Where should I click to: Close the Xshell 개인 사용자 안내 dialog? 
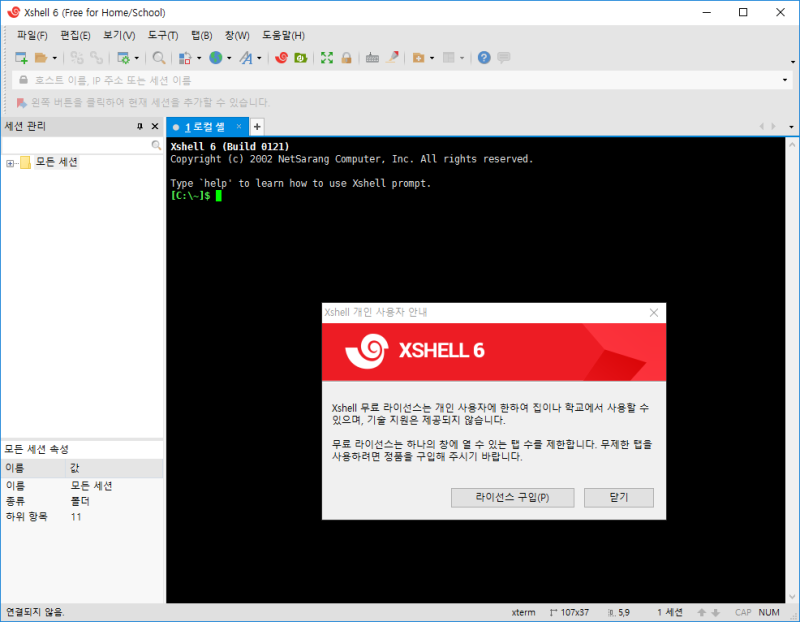coord(654,313)
